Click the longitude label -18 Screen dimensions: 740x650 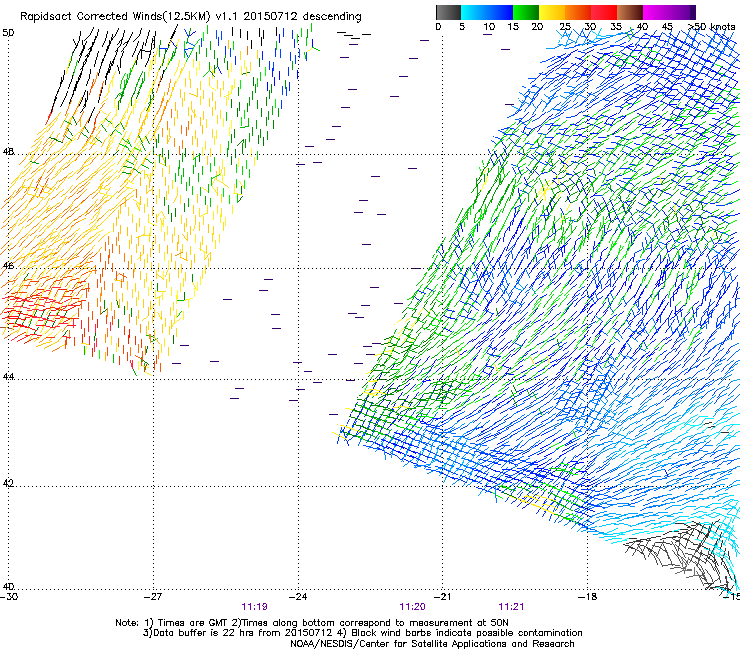pos(587,597)
